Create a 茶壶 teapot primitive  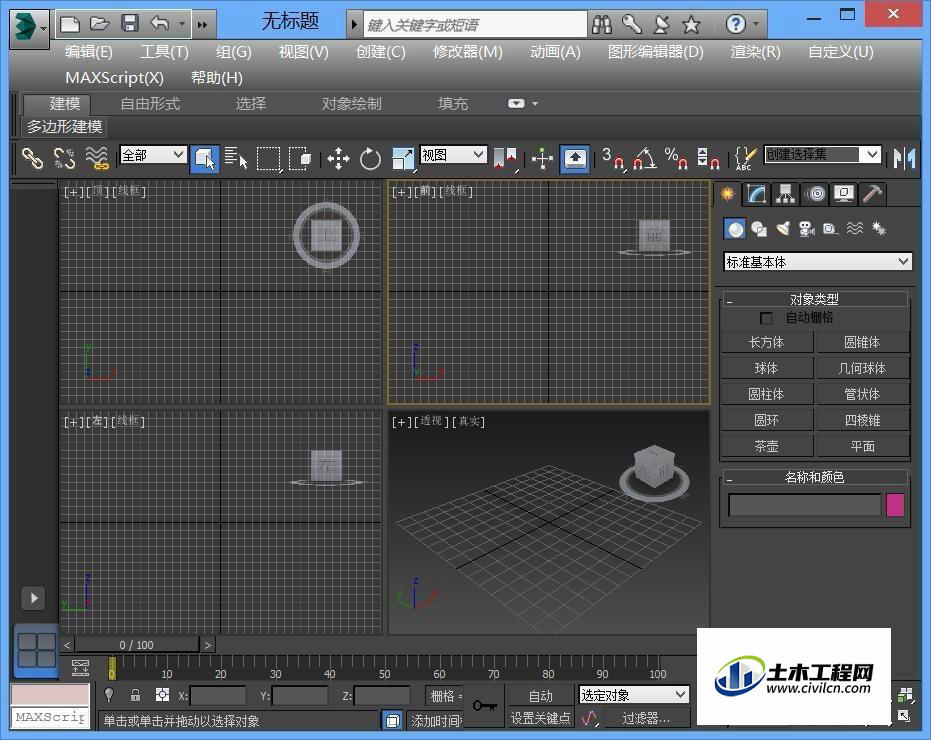(x=767, y=446)
